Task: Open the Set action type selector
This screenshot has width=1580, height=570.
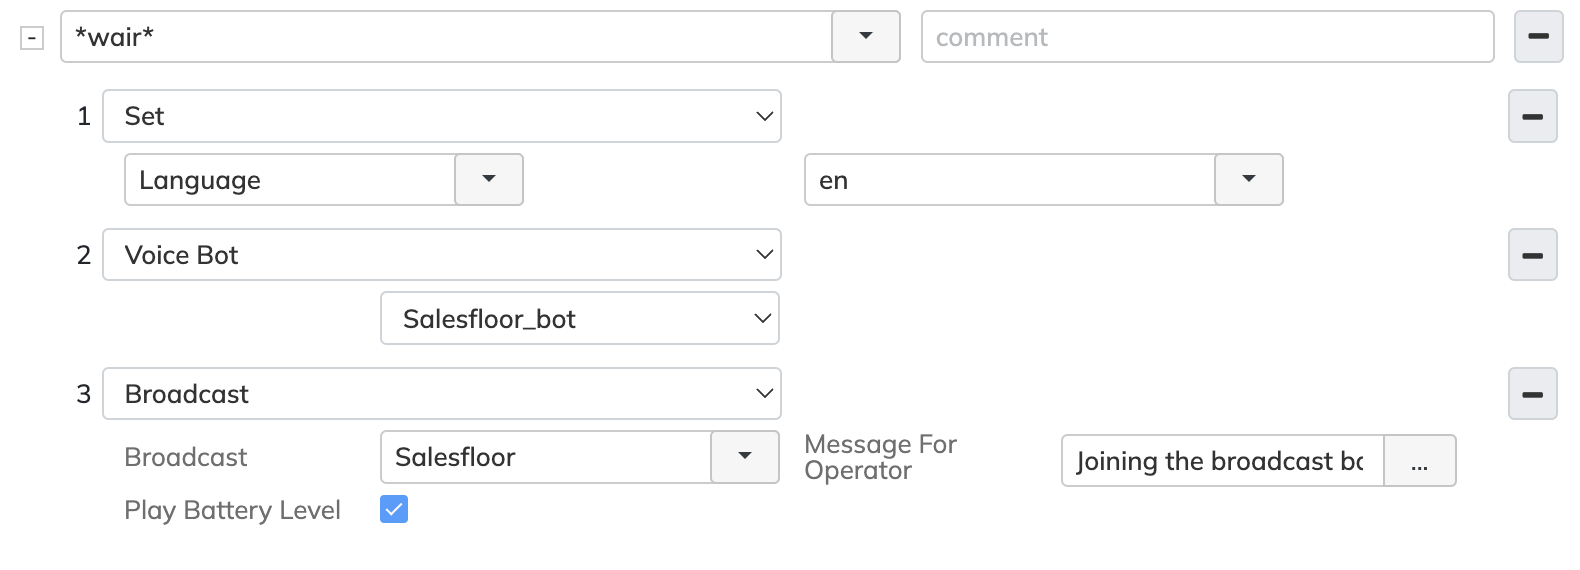Action: click(441, 117)
